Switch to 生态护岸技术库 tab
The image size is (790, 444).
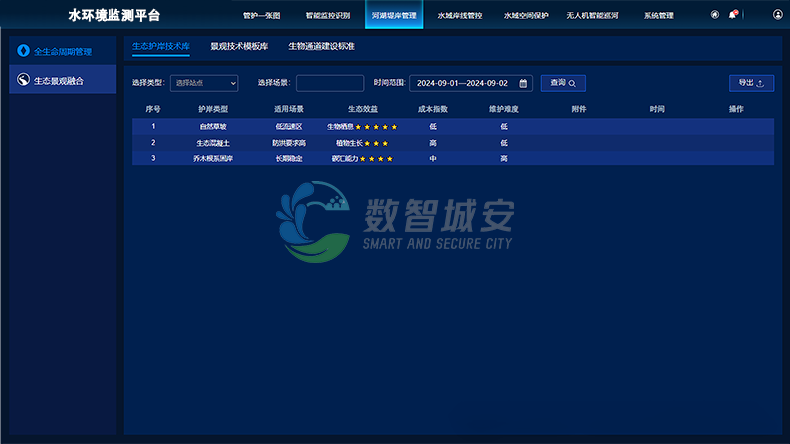[161, 46]
